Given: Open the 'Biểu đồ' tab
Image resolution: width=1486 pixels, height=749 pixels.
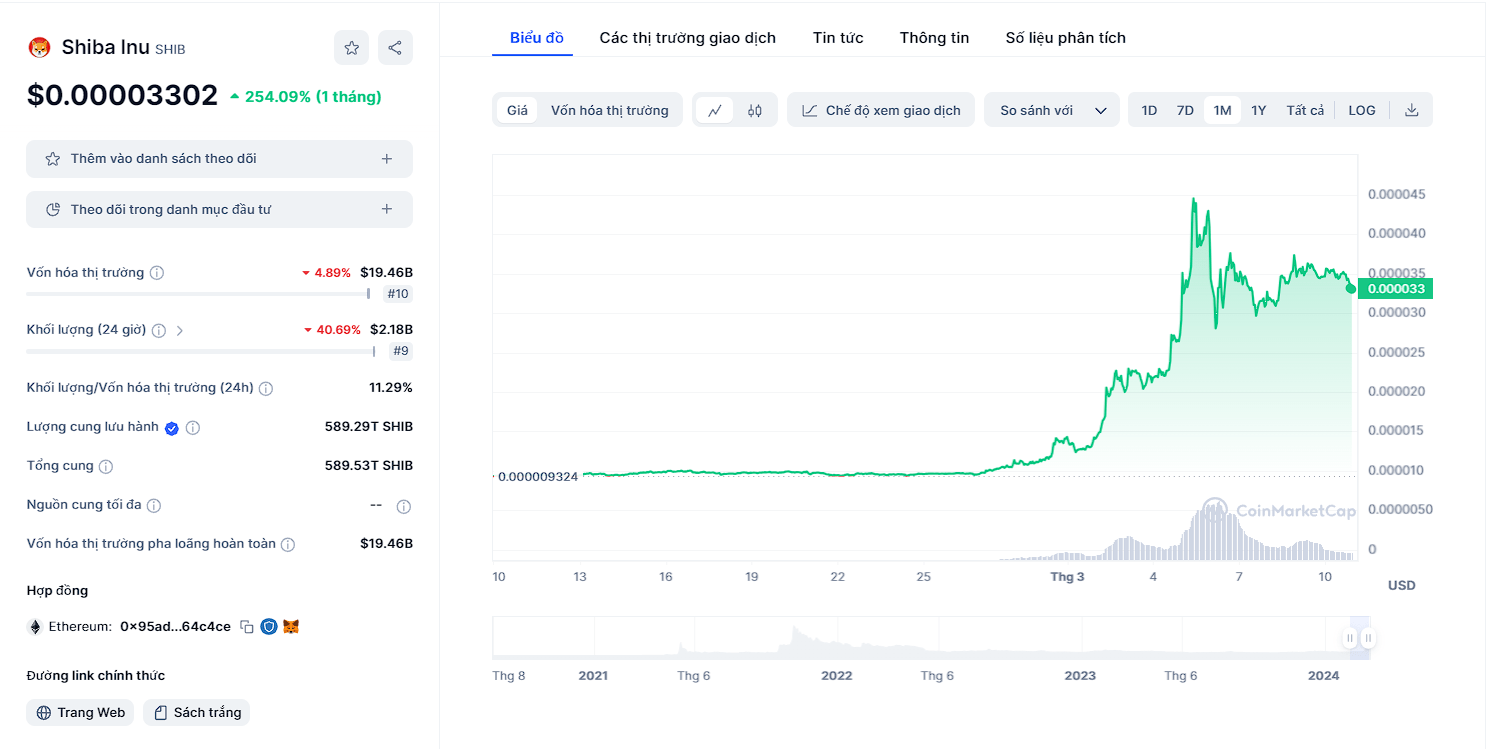Looking at the screenshot, I should click(537, 38).
